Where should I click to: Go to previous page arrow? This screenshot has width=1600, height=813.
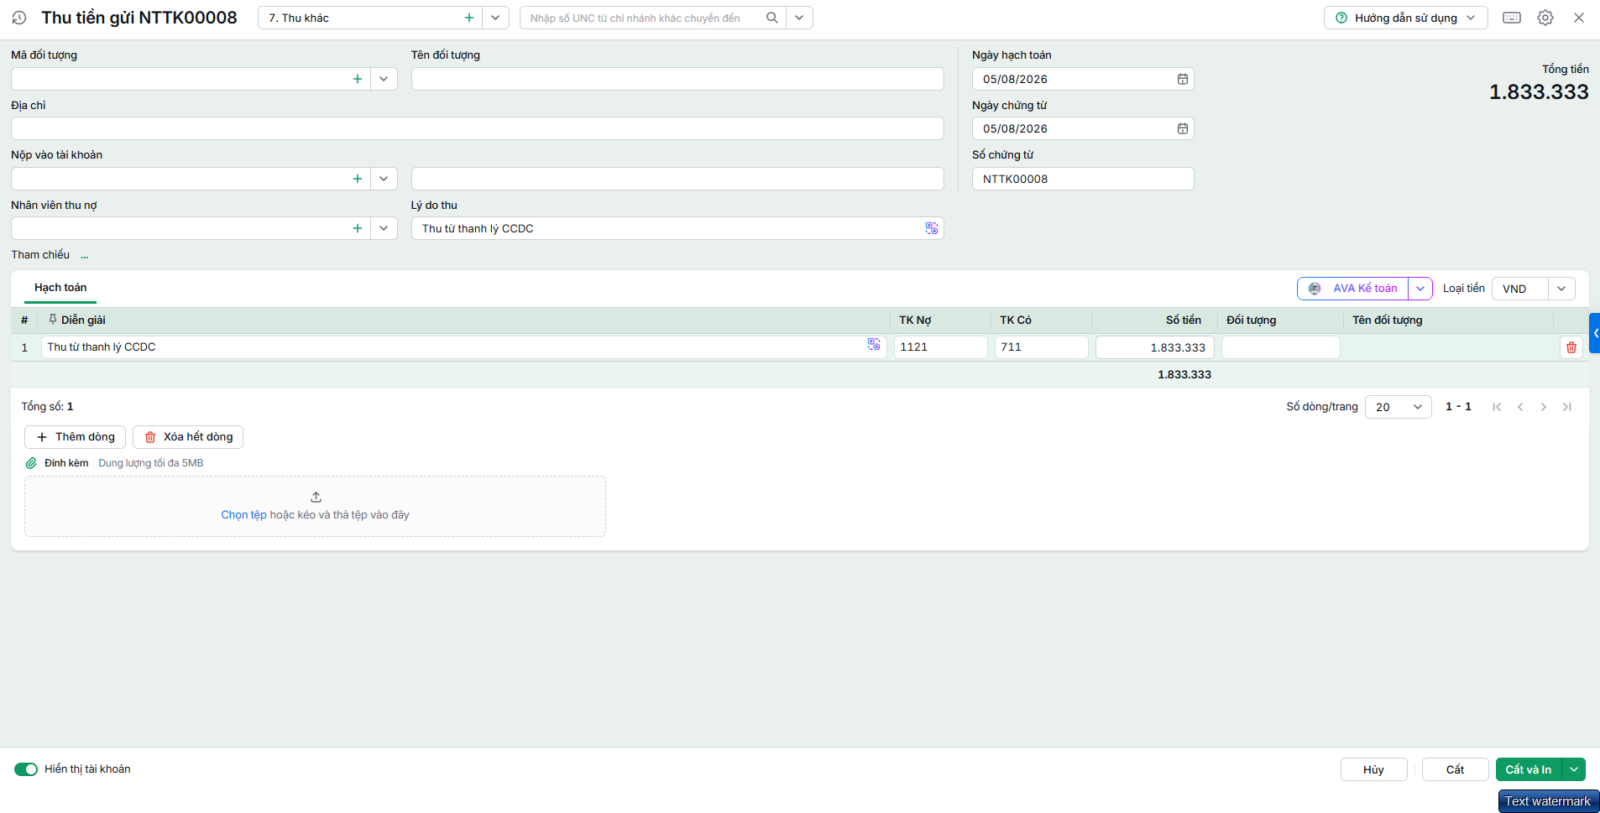click(1520, 407)
